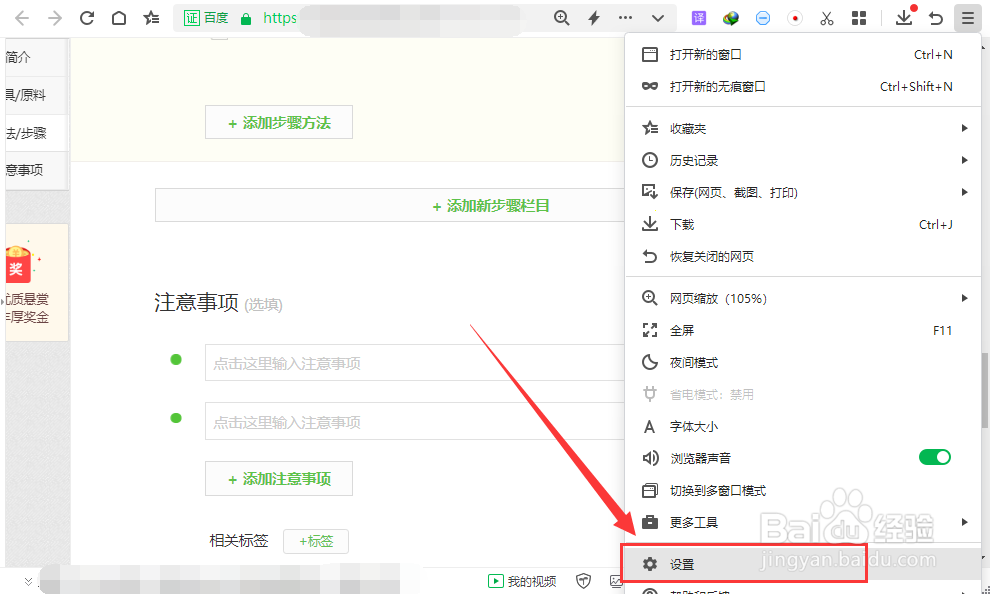Expand the 更多工具 submenu
This screenshot has width=990, height=594.
tap(693, 521)
